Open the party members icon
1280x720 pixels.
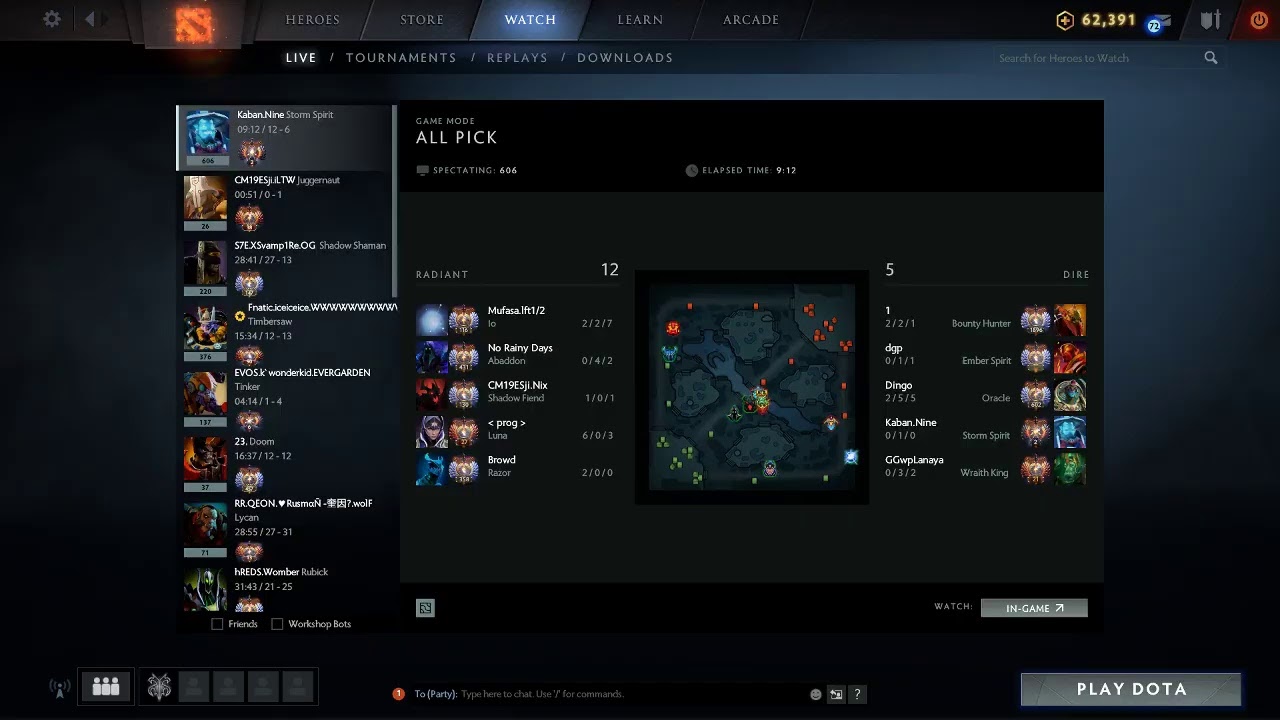coord(105,686)
